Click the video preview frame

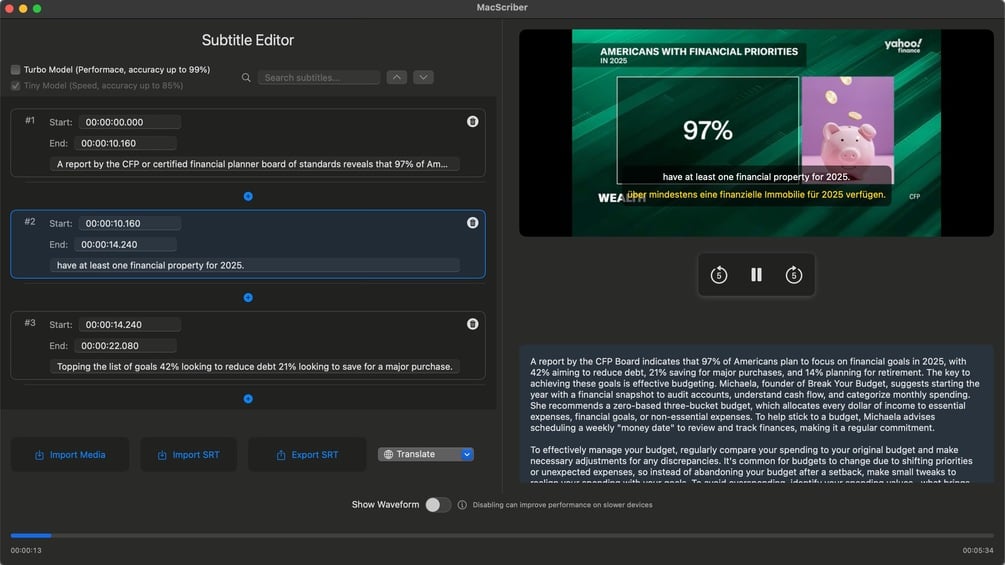tap(756, 133)
